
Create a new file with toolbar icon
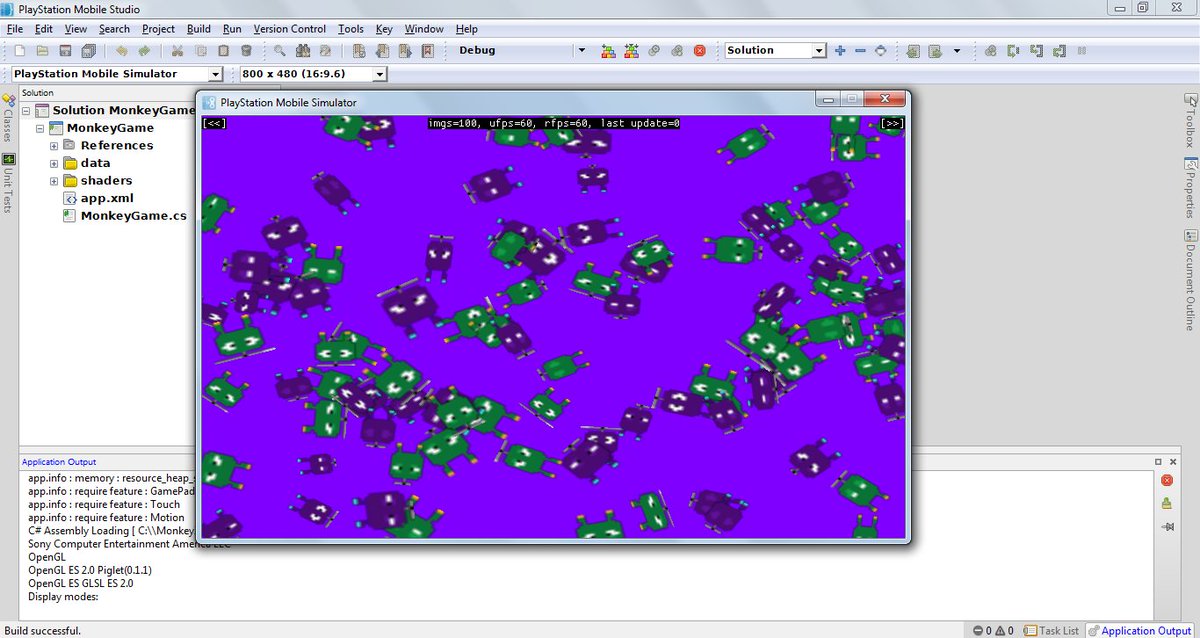(19, 51)
